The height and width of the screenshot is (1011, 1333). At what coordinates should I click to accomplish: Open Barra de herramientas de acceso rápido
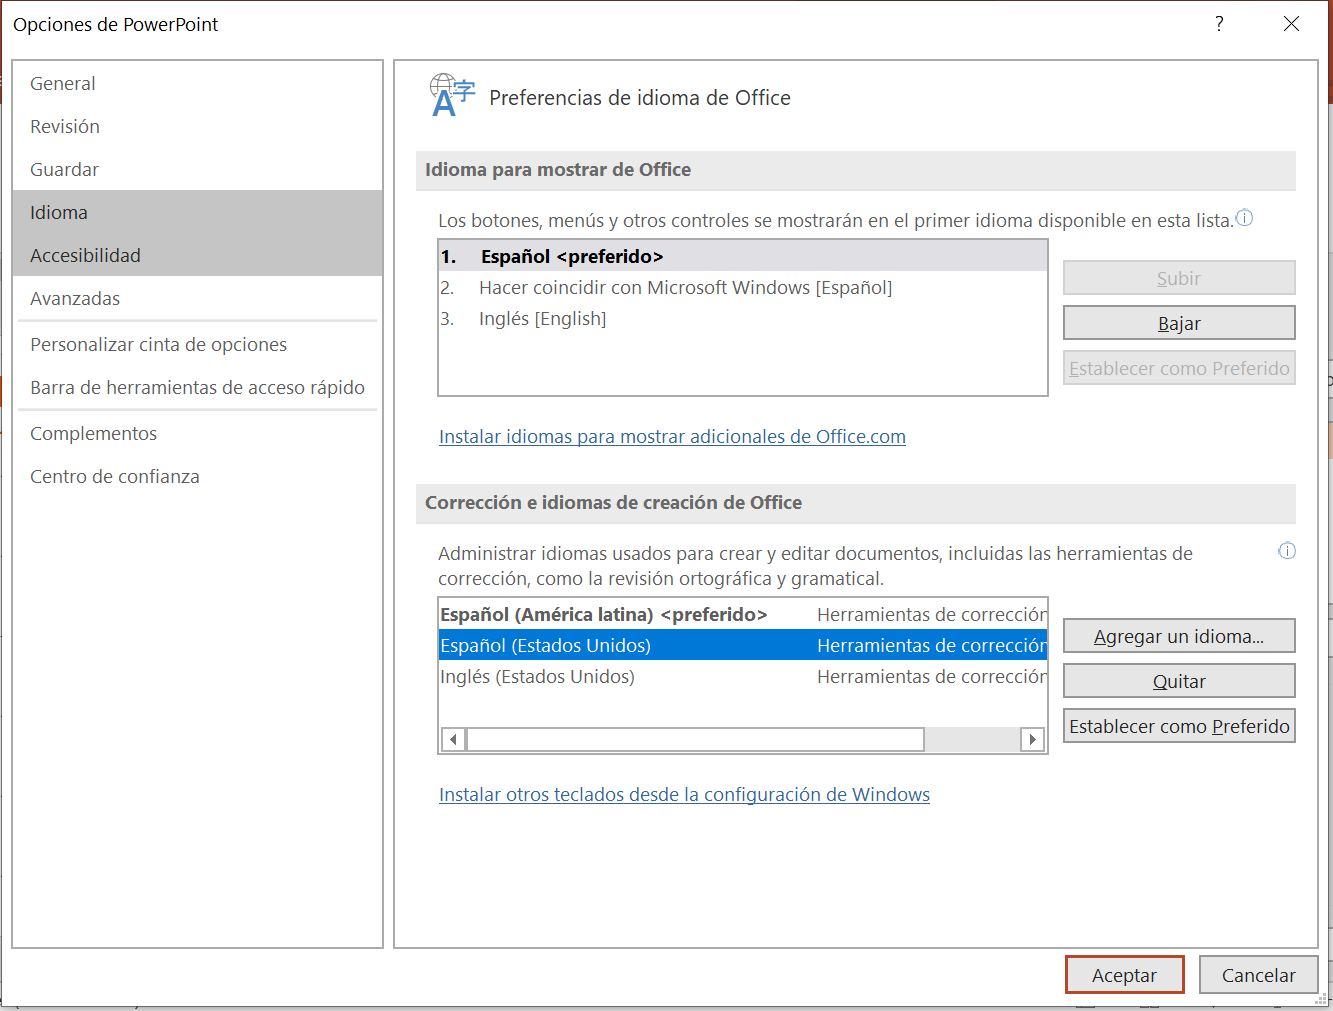click(198, 387)
